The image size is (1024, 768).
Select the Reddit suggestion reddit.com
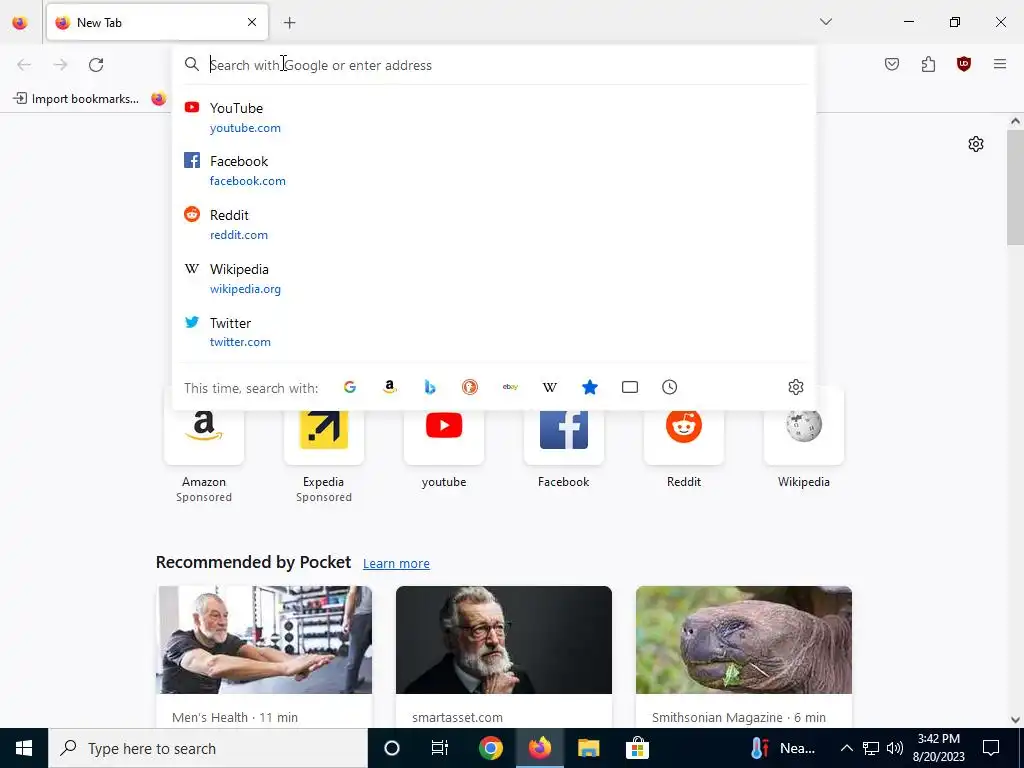494,225
